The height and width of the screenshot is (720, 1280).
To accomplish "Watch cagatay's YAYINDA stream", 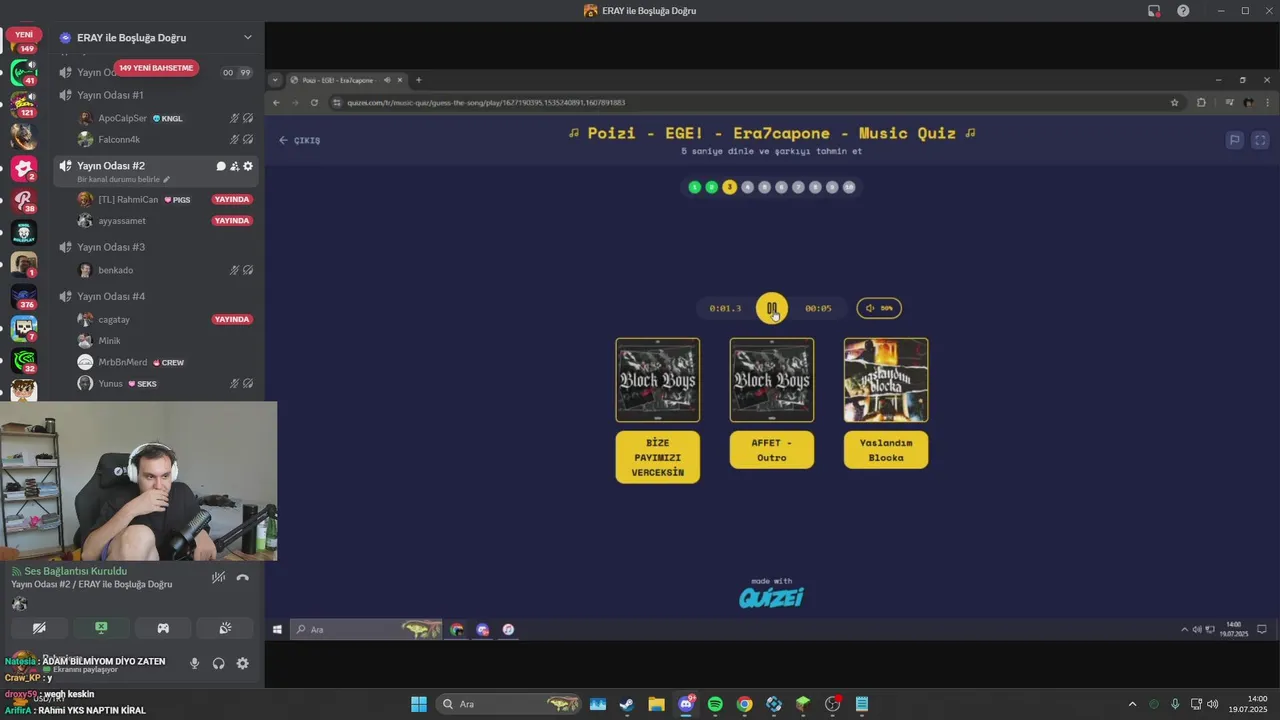I will point(232,320).
